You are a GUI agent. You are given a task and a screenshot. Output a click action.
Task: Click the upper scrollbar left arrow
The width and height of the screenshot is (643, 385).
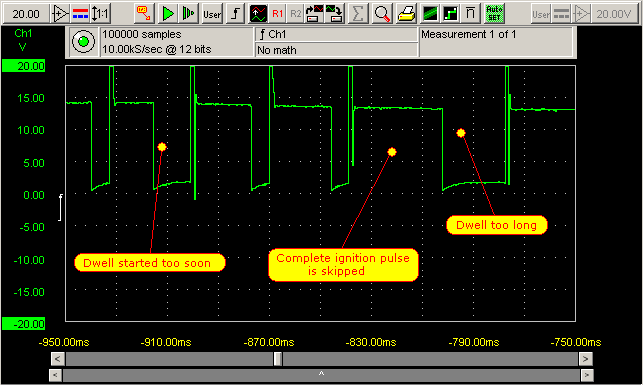57,359
